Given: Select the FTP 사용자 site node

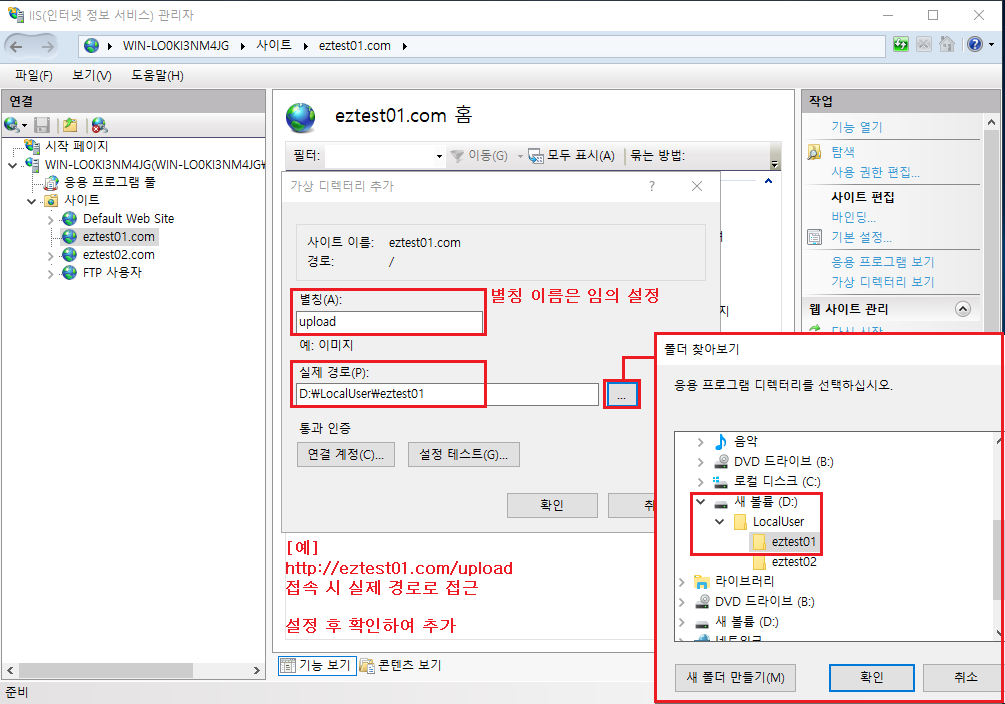Looking at the screenshot, I should point(112,272).
